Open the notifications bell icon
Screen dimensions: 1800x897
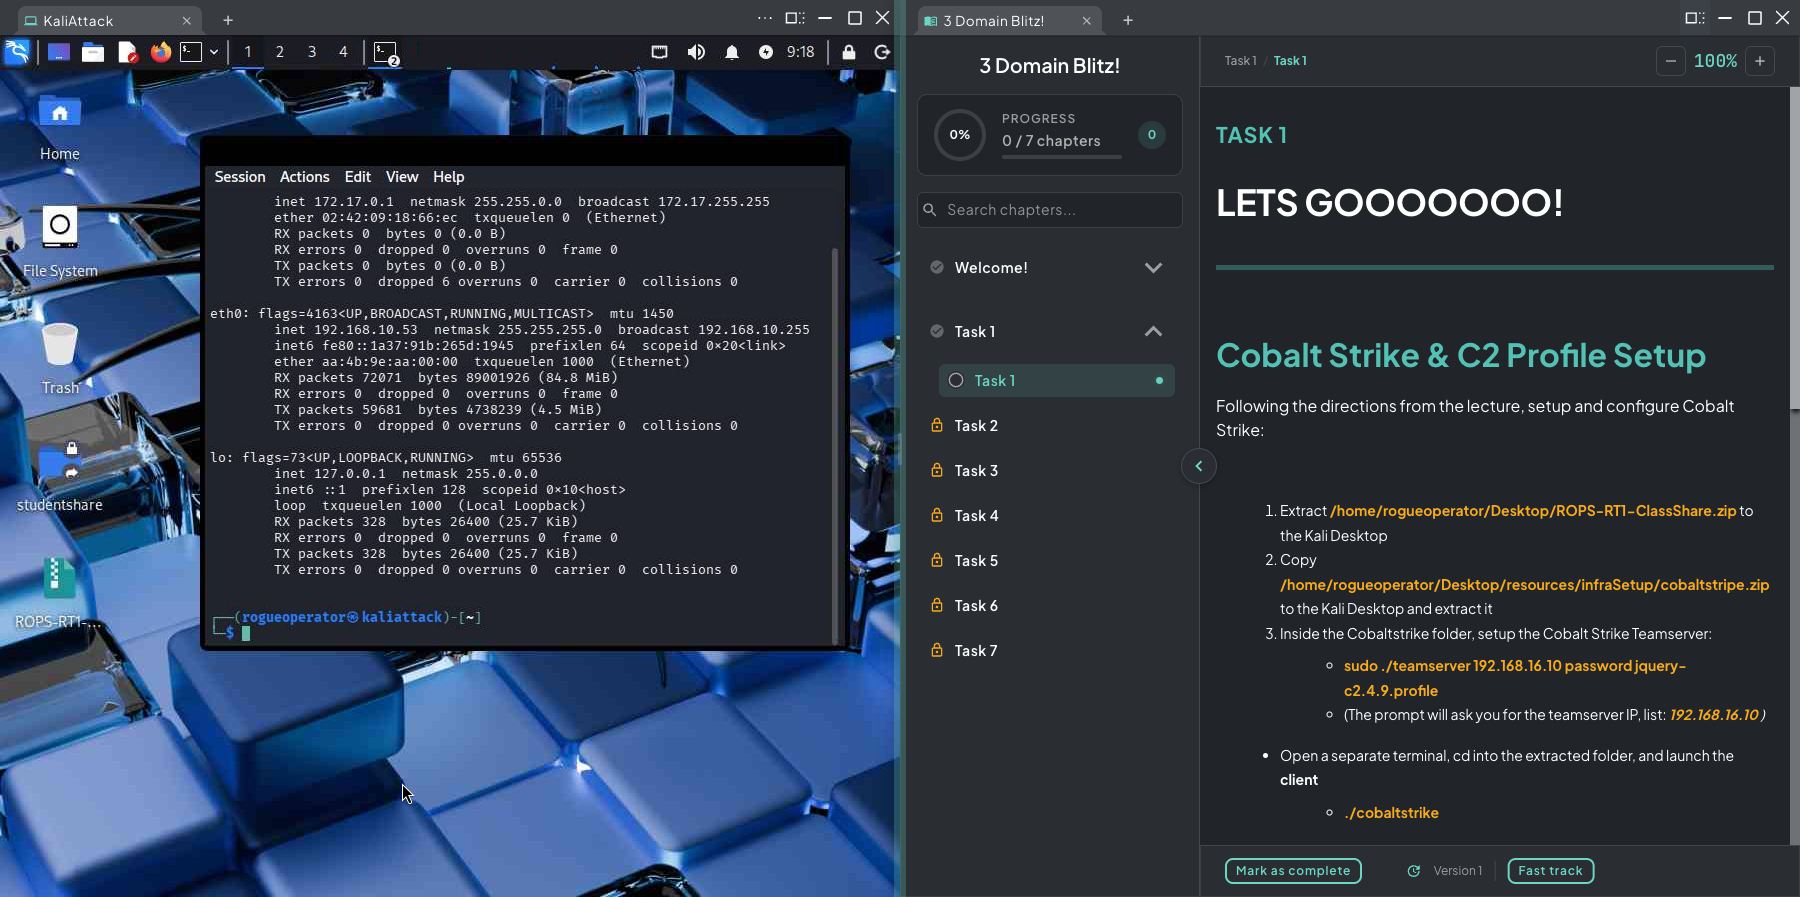click(732, 52)
